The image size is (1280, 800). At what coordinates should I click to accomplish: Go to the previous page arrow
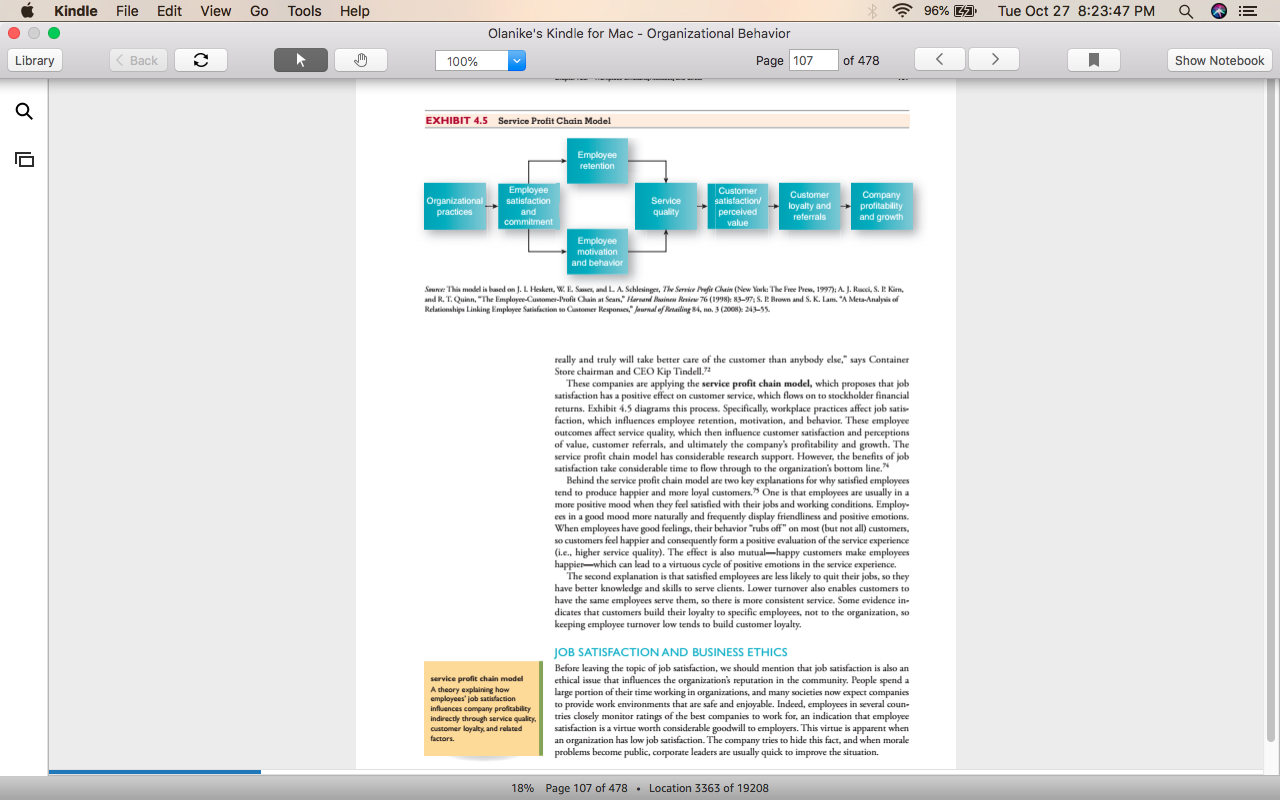940,60
